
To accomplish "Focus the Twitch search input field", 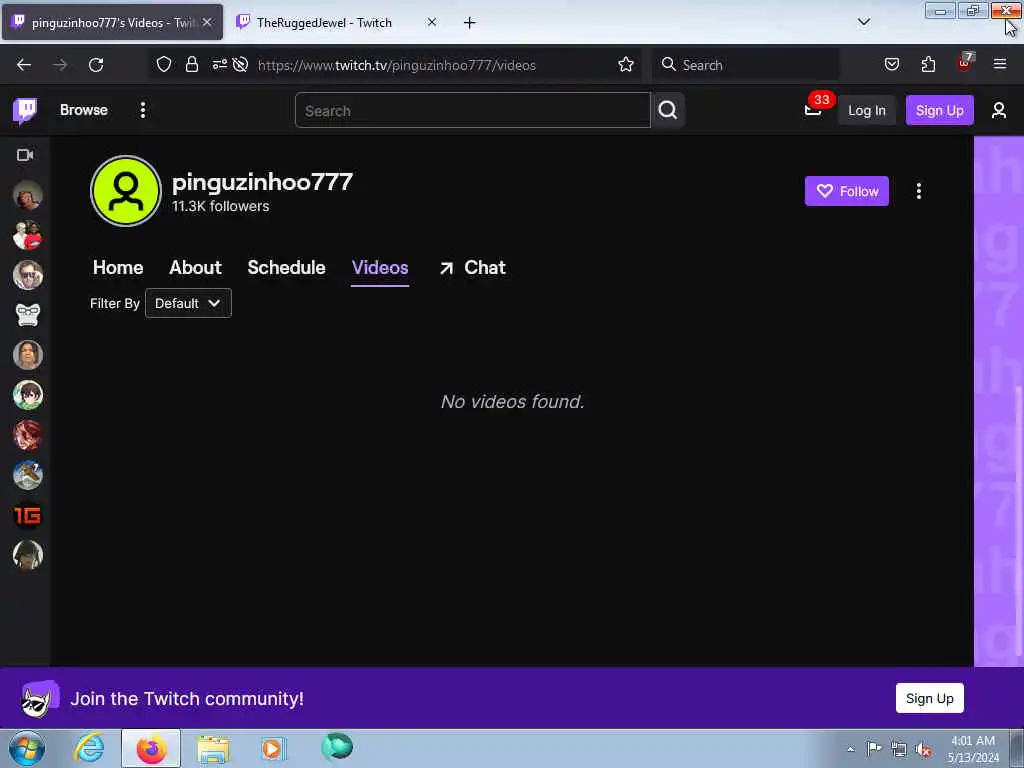I will click(473, 110).
